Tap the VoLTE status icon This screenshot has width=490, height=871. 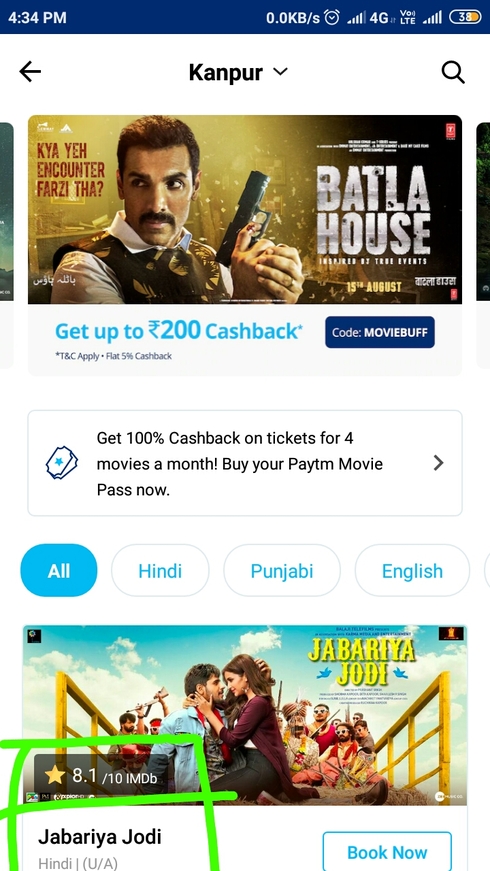[407, 18]
